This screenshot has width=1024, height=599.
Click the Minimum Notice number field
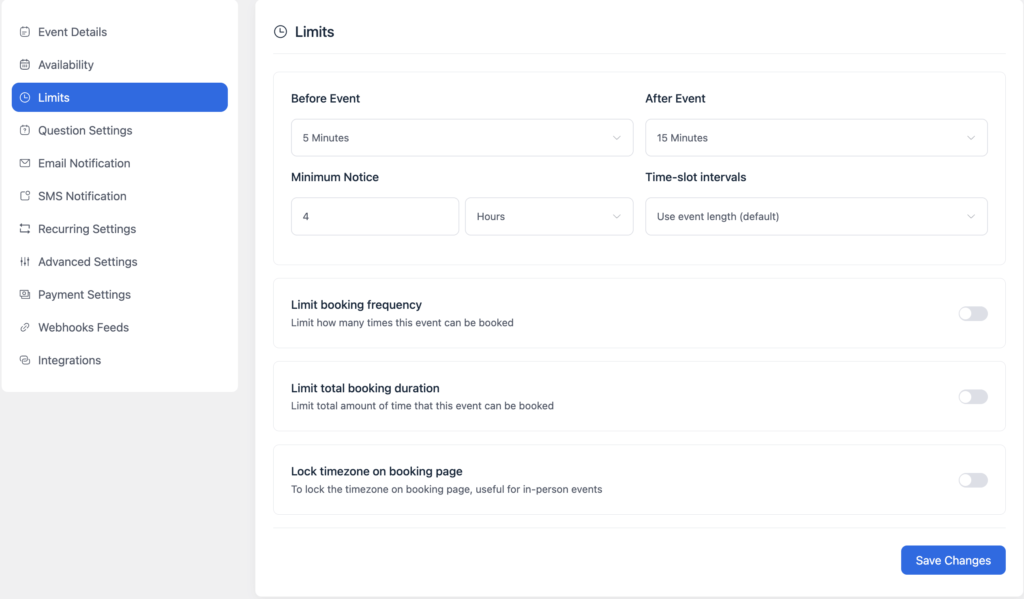tap(375, 216)
